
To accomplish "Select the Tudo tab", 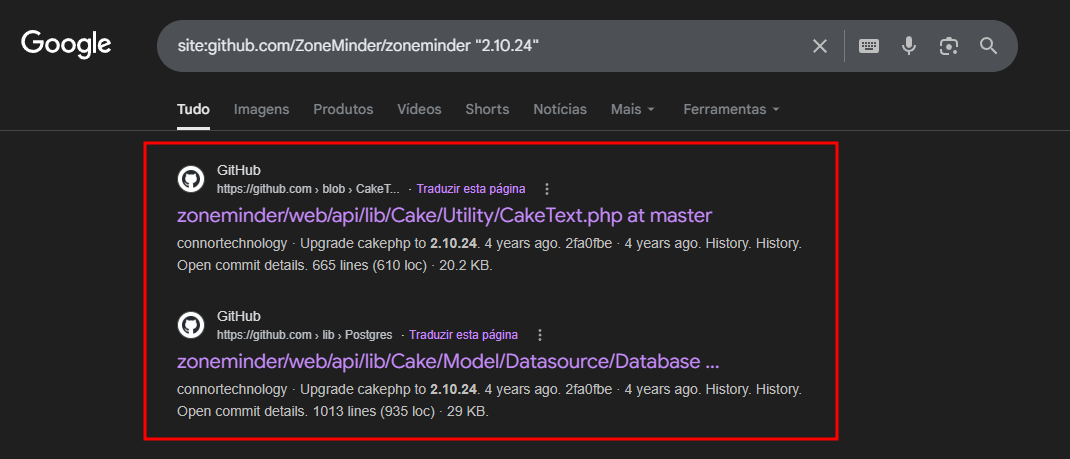I will tap(193, 109).
